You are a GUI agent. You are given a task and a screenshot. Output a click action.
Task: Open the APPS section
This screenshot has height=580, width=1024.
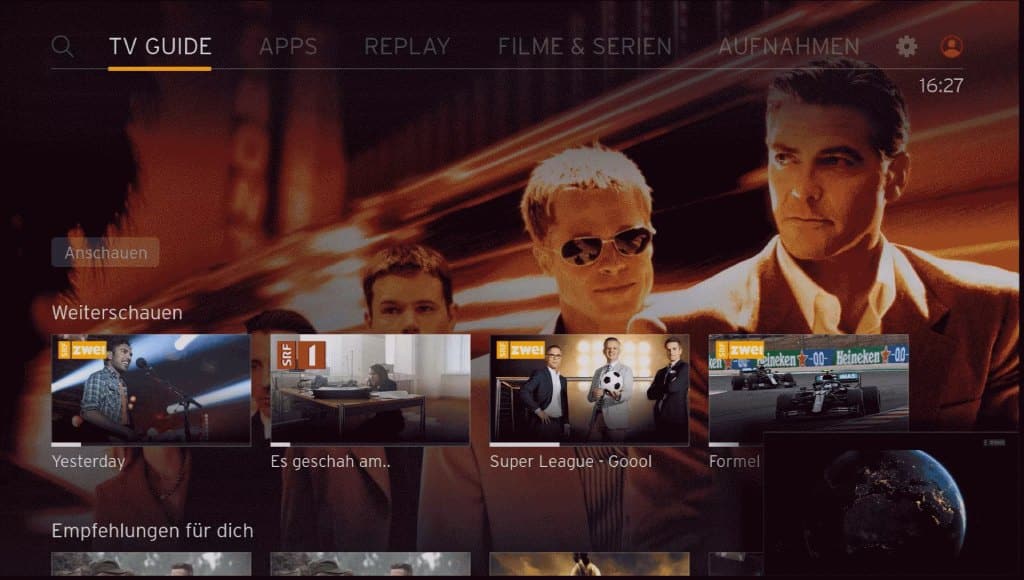[288, 46]
